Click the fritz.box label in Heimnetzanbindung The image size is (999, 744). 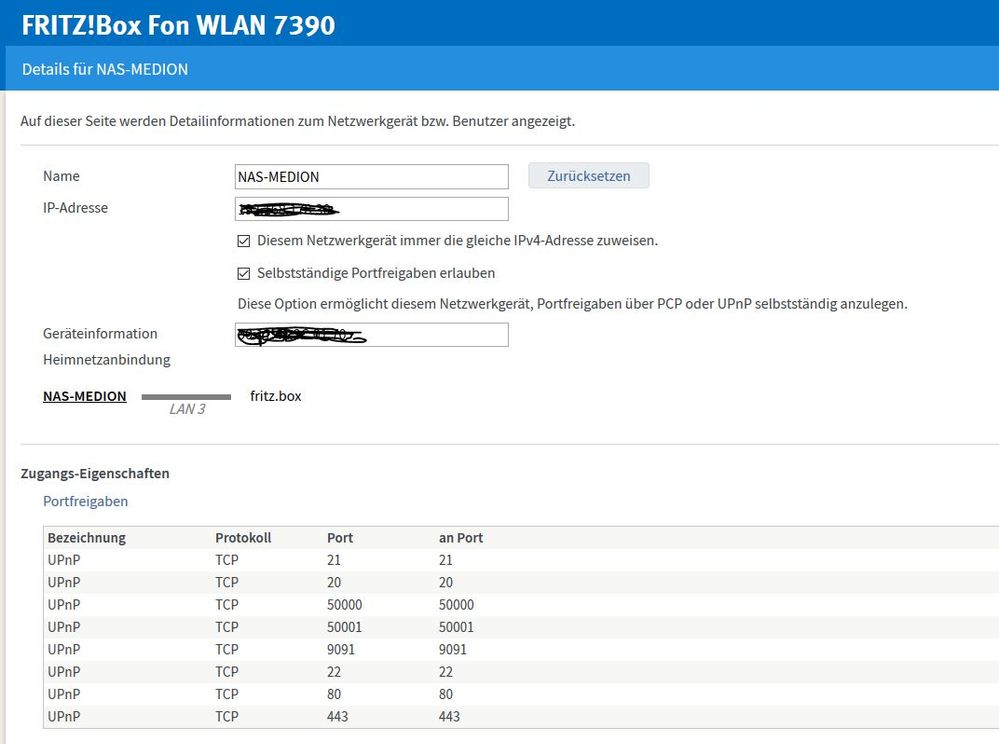pyautogui.click(x=275, y=396)
